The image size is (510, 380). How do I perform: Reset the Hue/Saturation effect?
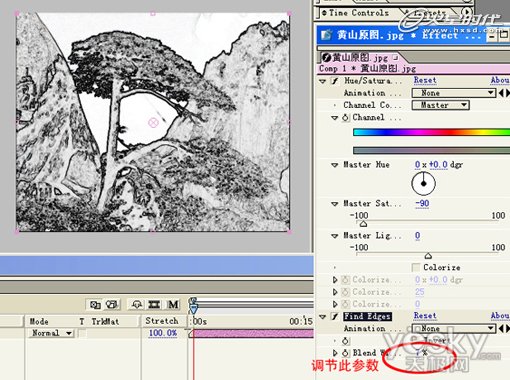click(x=425, y=80)
